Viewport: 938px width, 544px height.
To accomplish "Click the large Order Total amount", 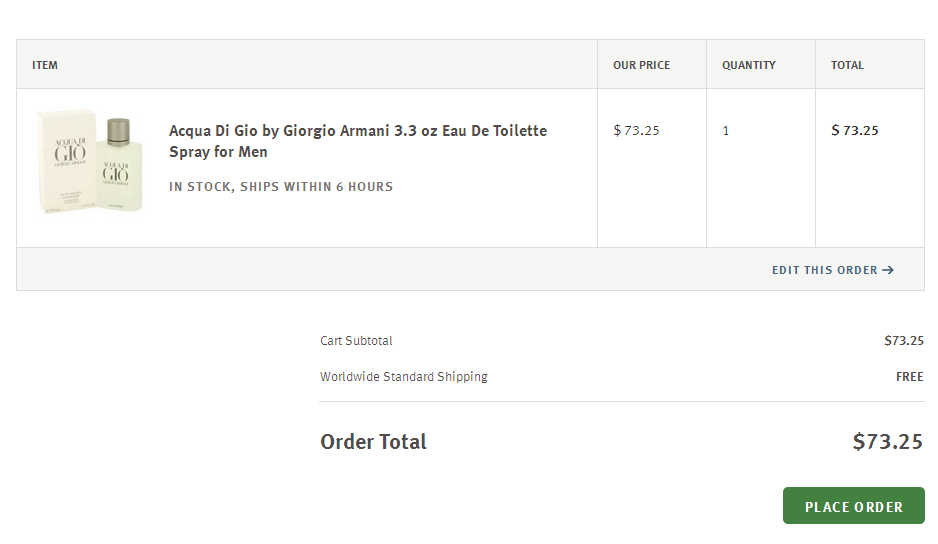I will (x=887, y=442).
